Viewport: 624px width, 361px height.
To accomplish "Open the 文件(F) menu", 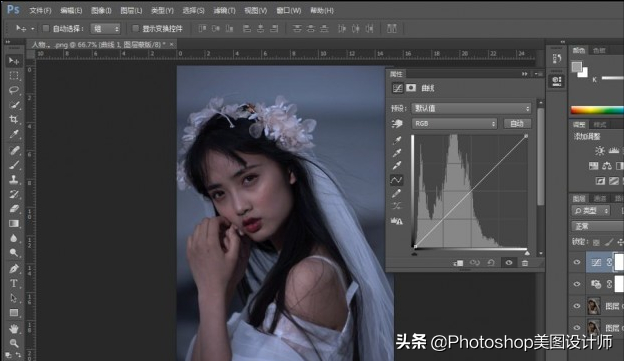I will 40,11.
